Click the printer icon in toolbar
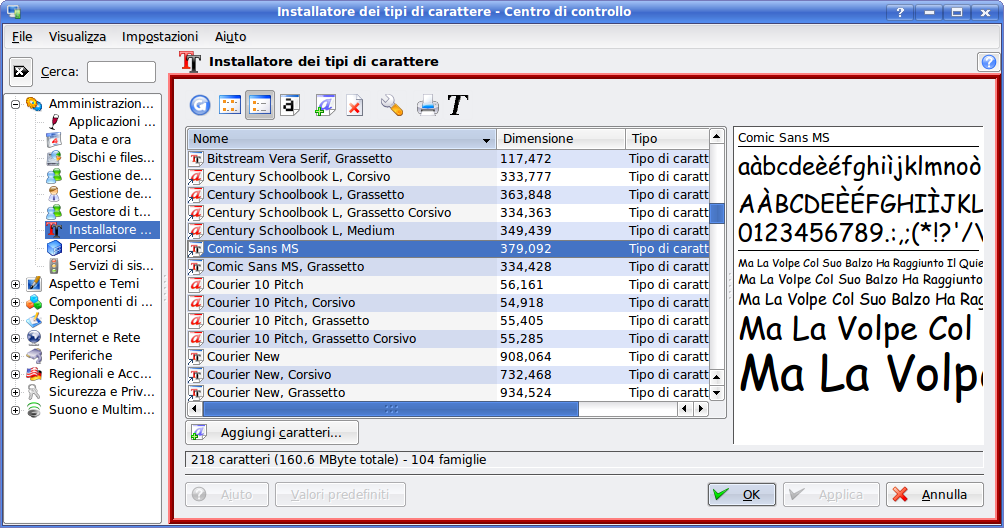The image size is (1004, 528). [x=427, y=104]
